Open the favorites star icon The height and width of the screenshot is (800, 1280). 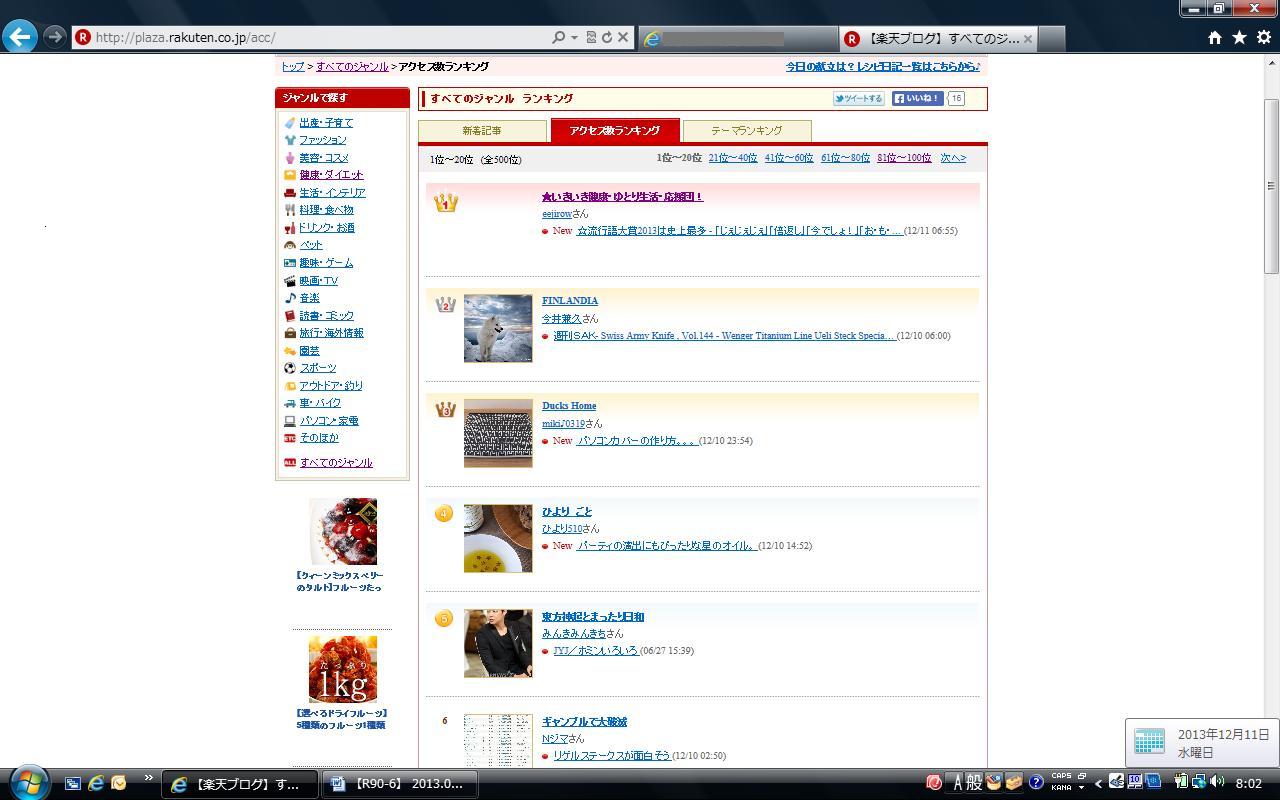tap(1239, 37)
